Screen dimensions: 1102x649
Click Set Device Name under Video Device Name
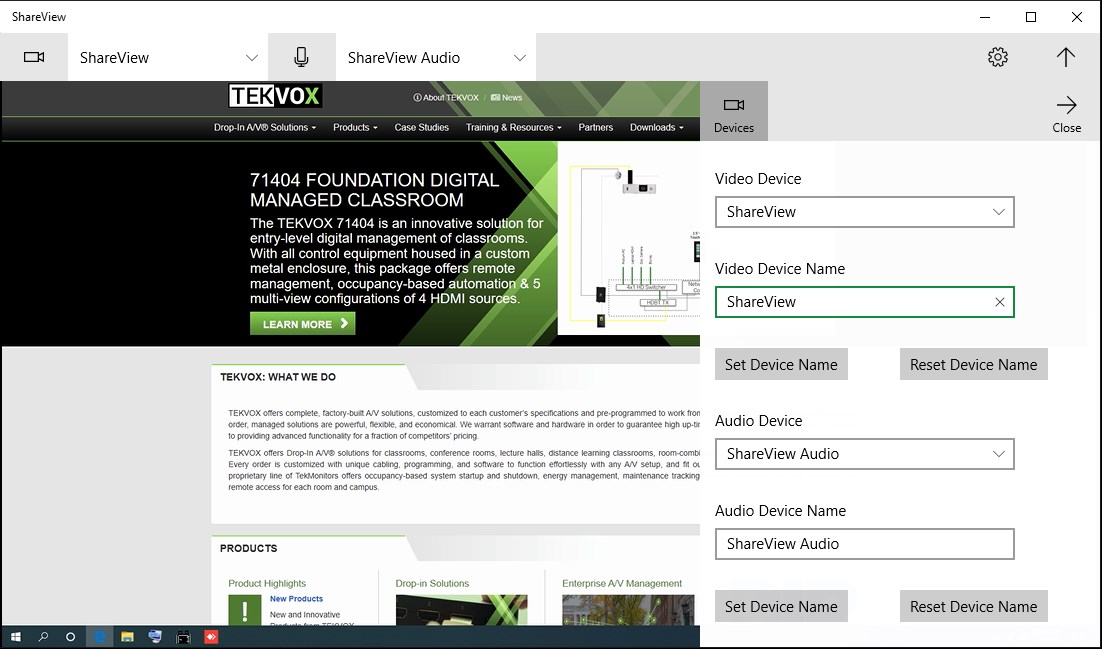[x=781, y=364]
